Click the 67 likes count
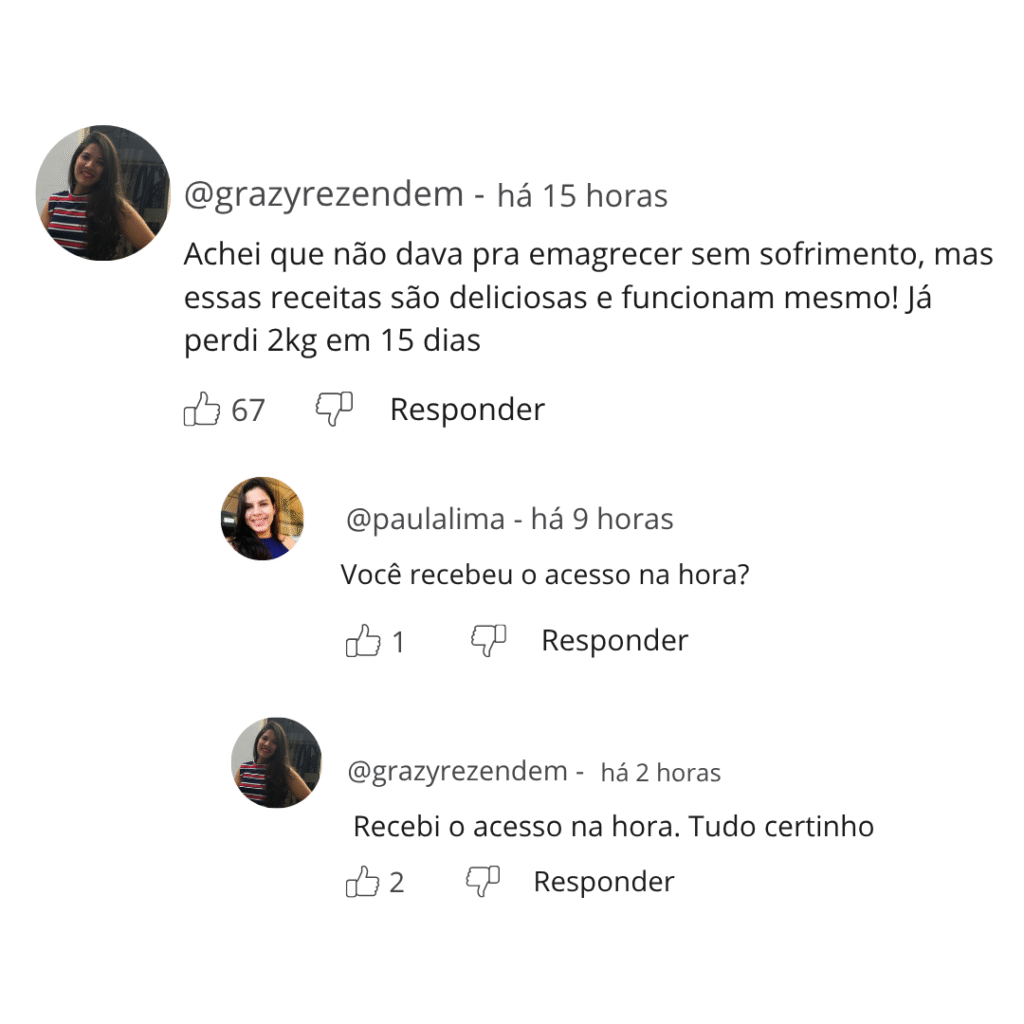1024x1024 pixels. click(248, 410)
